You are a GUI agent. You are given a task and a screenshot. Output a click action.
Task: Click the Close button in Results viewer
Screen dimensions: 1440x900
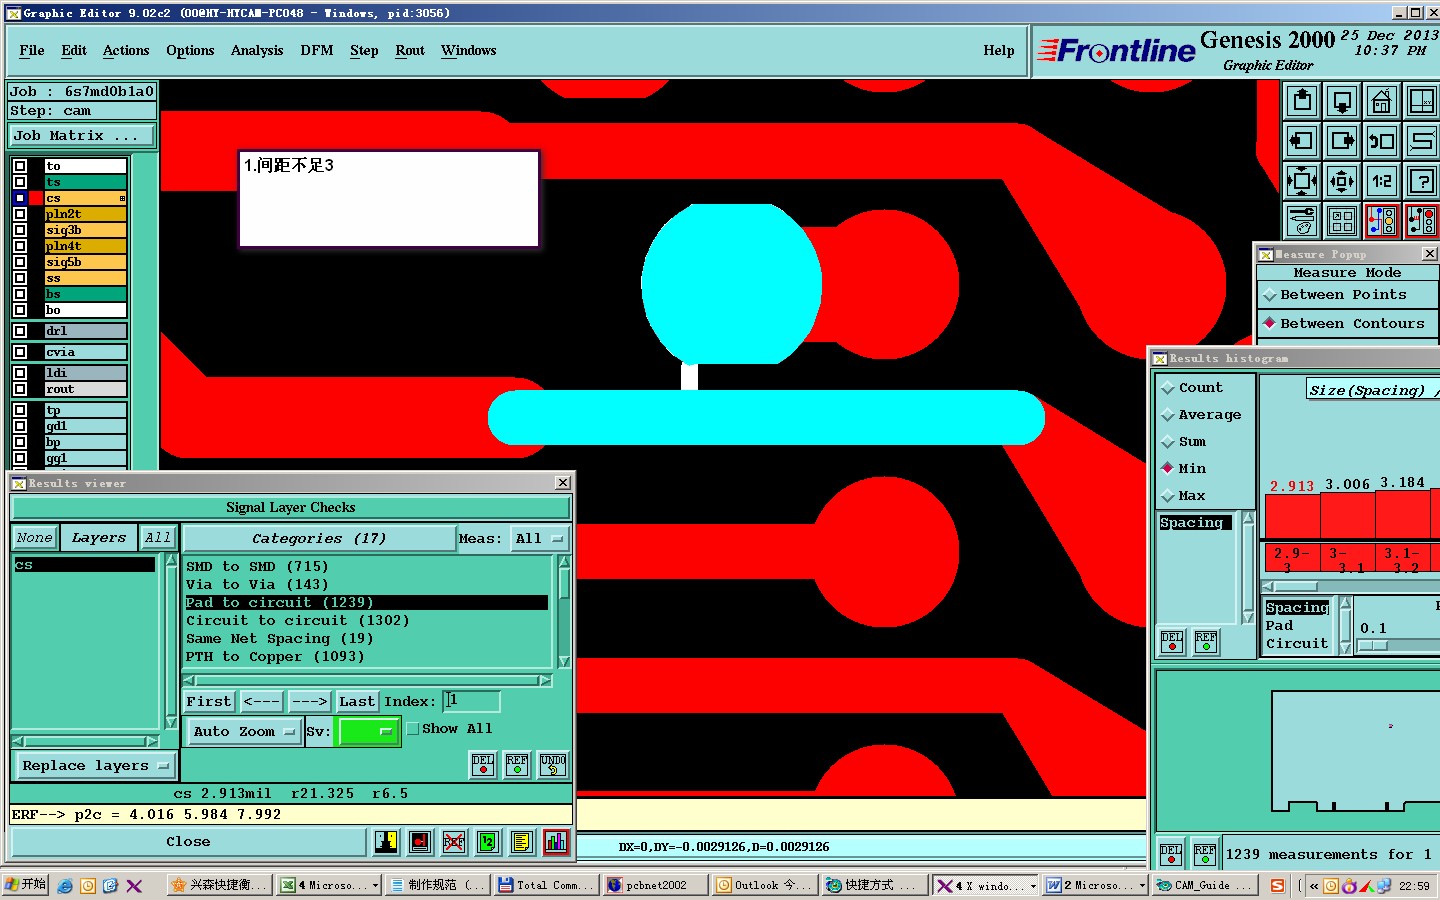coord(188,842)
